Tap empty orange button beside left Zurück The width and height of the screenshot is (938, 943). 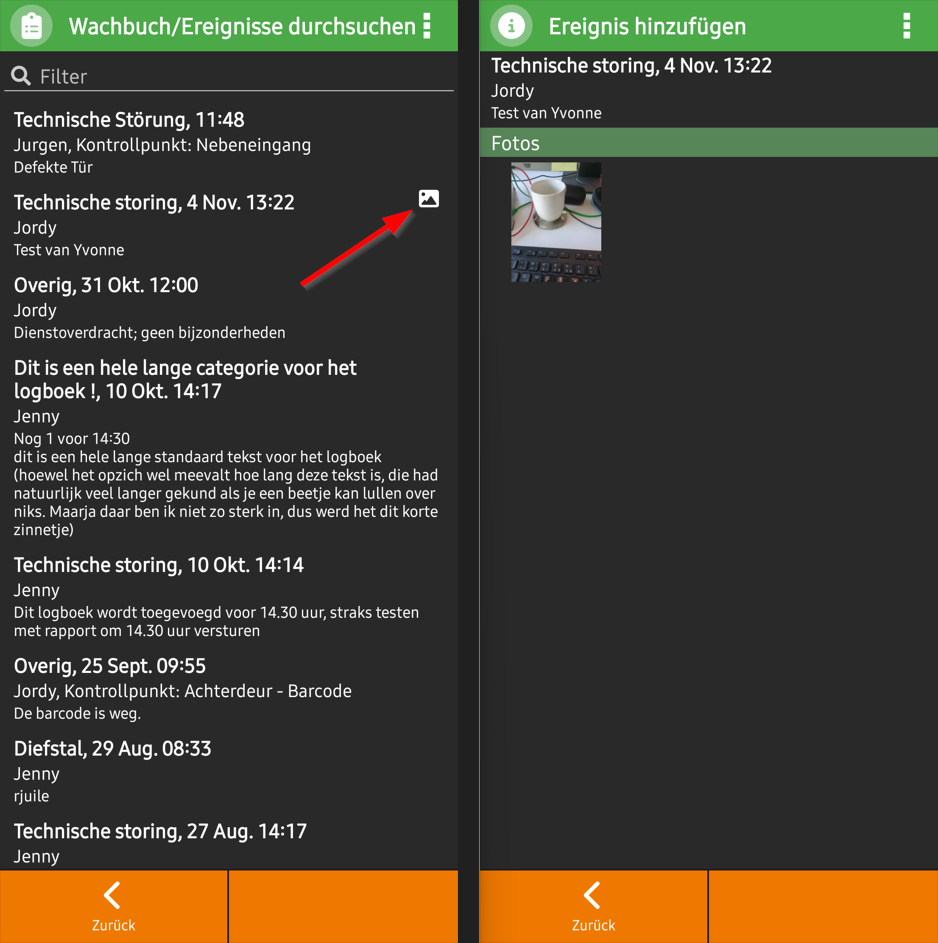pos(343,906)
